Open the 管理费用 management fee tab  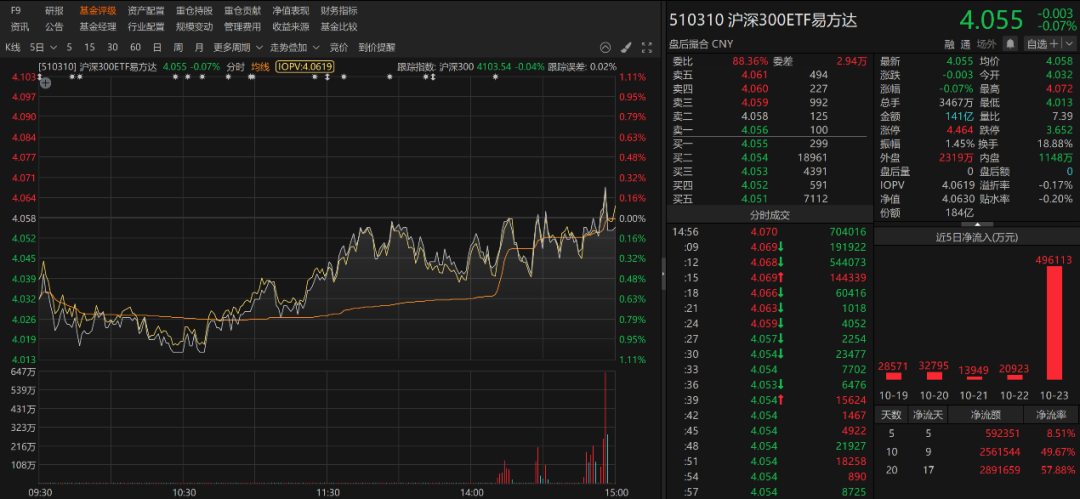(242, 27)
